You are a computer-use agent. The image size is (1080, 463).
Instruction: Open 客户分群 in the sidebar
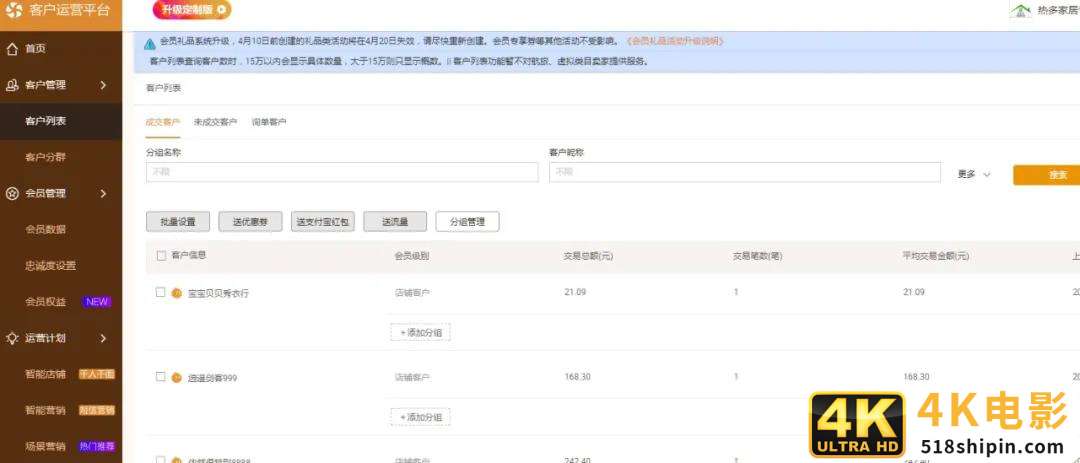click(45, 157)
